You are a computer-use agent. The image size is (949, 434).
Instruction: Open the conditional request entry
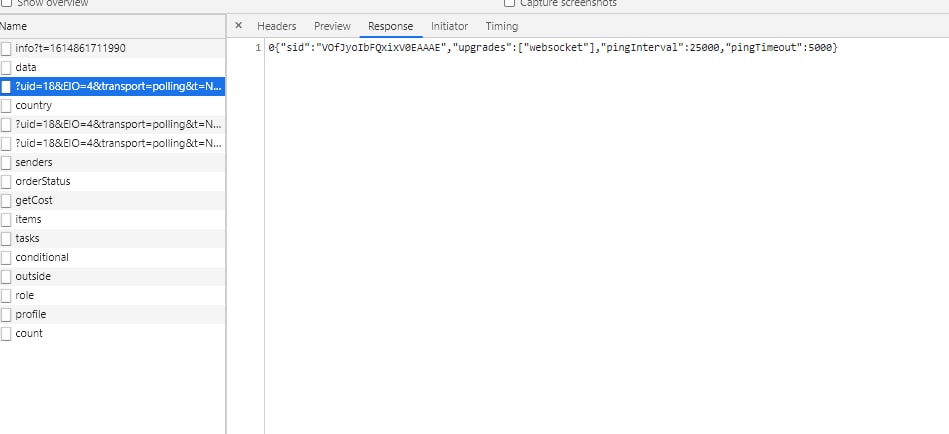(113, 257)
